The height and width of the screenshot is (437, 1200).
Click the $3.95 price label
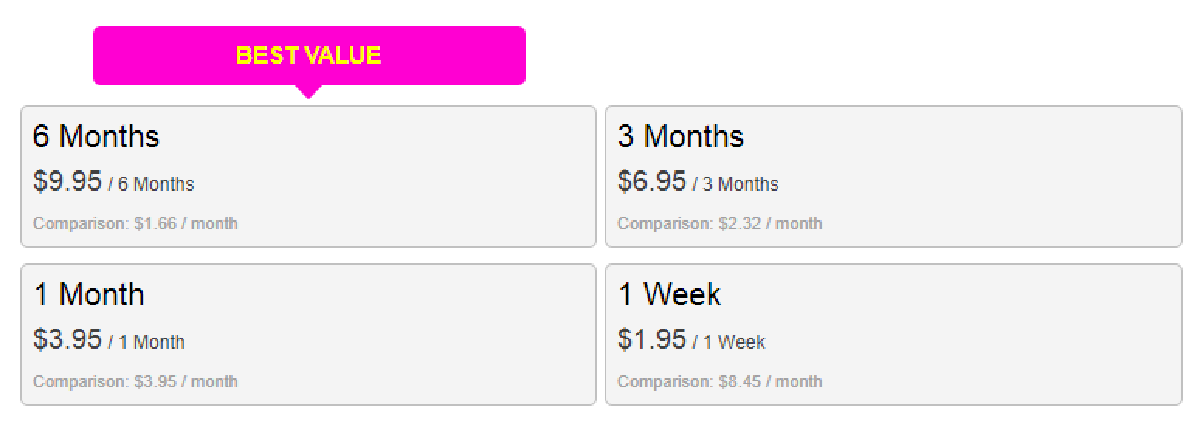68,339
